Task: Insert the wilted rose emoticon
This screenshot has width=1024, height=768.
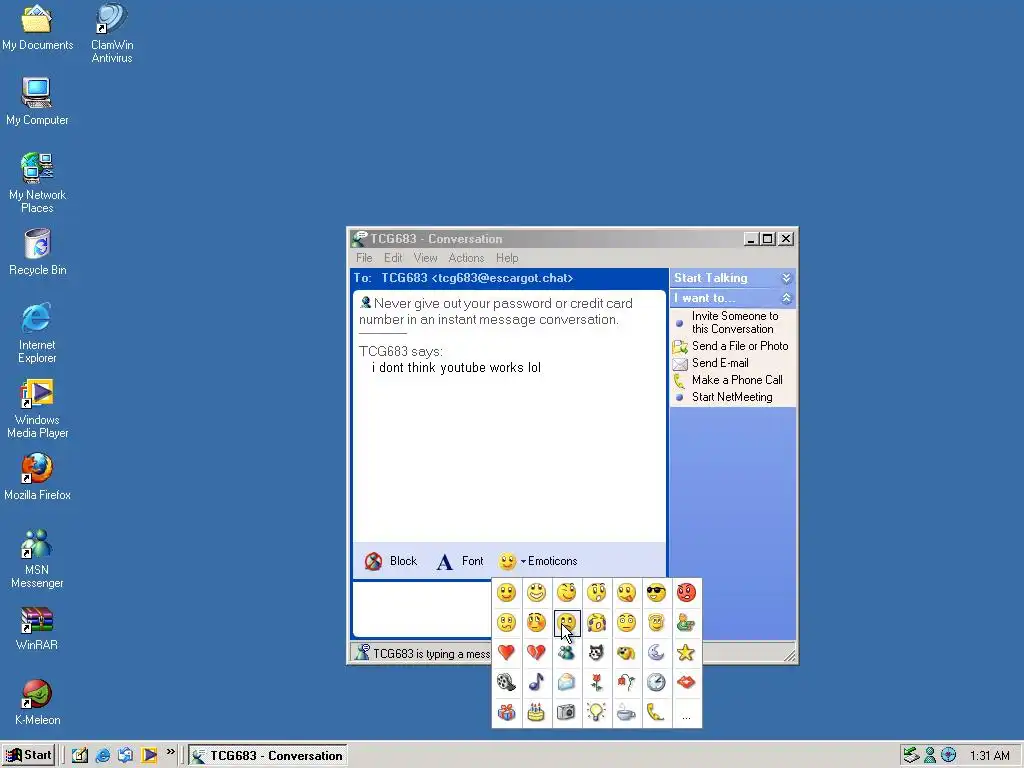Action: coord(626,682)
